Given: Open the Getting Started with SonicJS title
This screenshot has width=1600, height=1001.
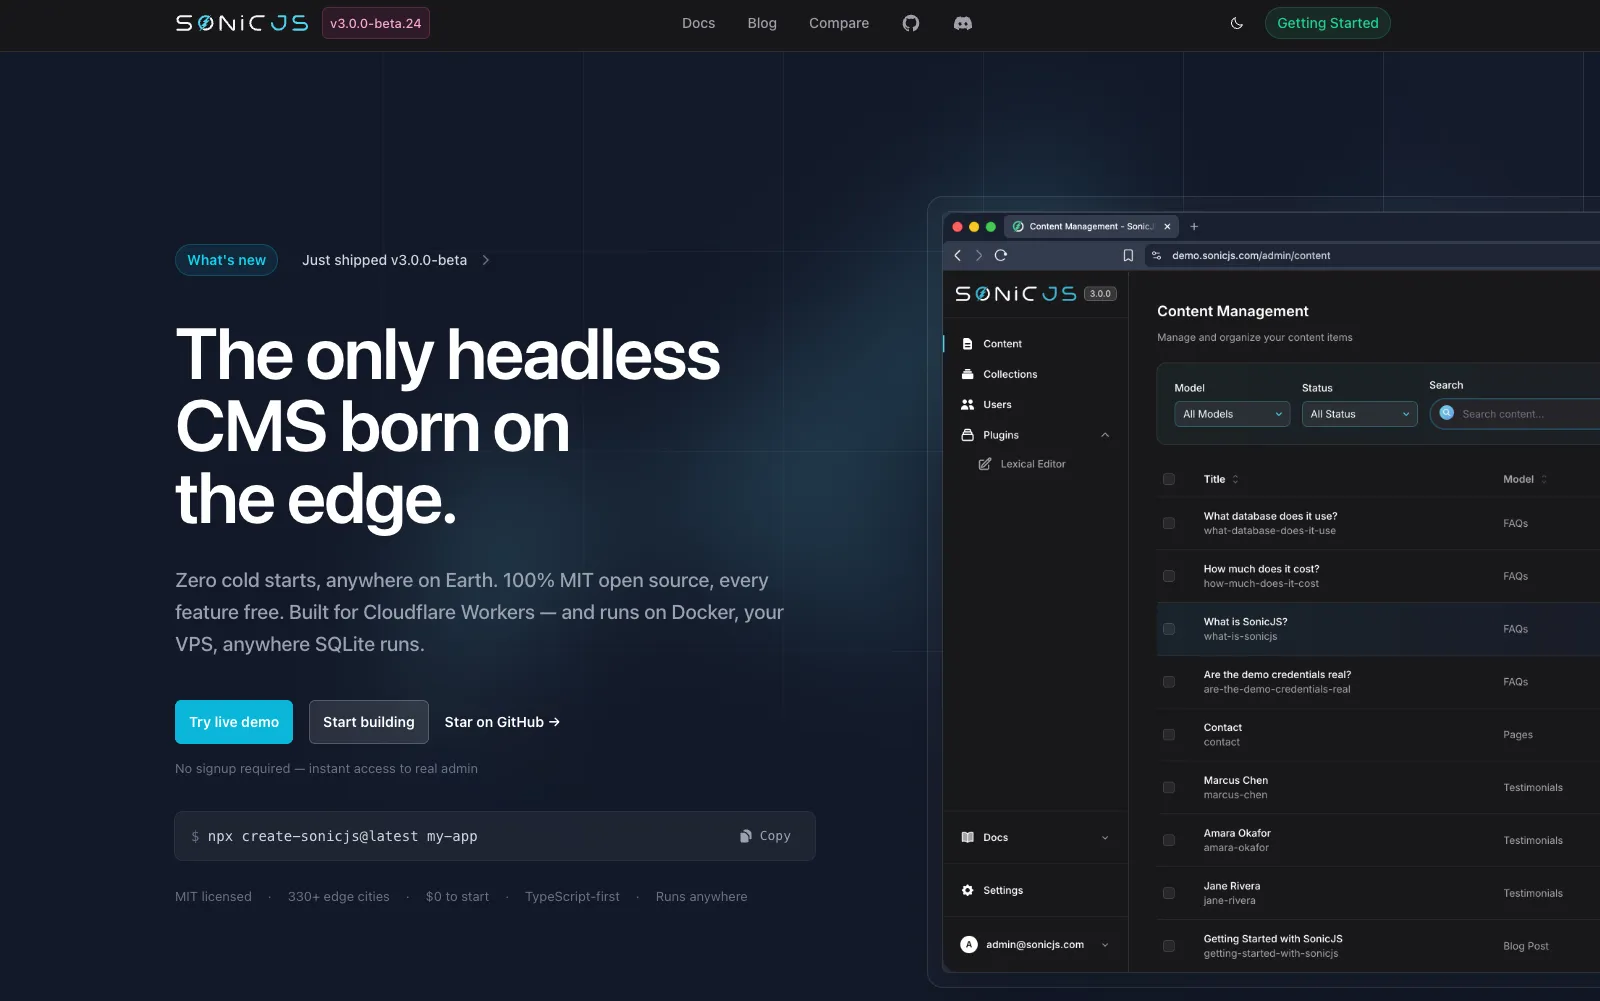Looking at the screenshot, I should coord(1273,939).
